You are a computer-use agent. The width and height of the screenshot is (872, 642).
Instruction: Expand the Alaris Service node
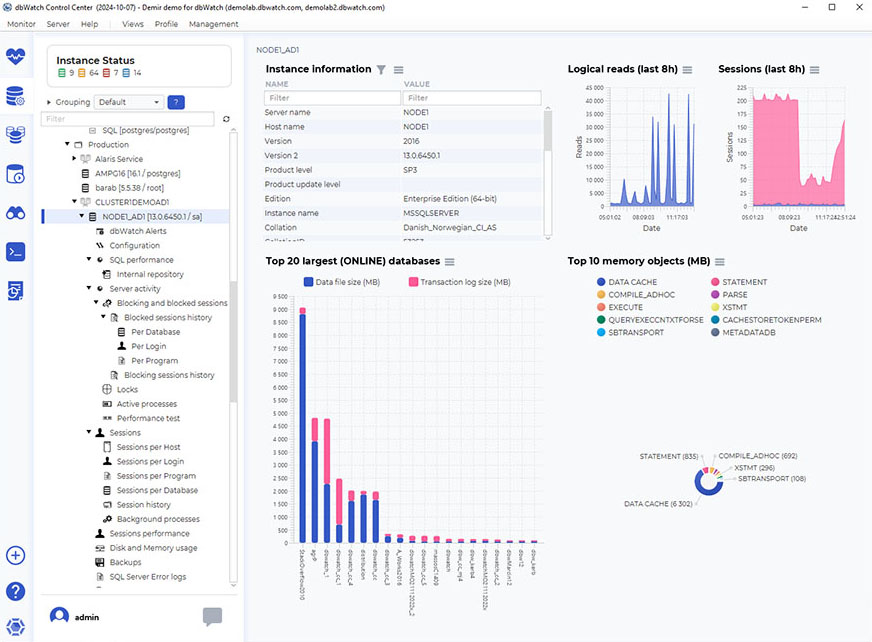tap(75, 159)
